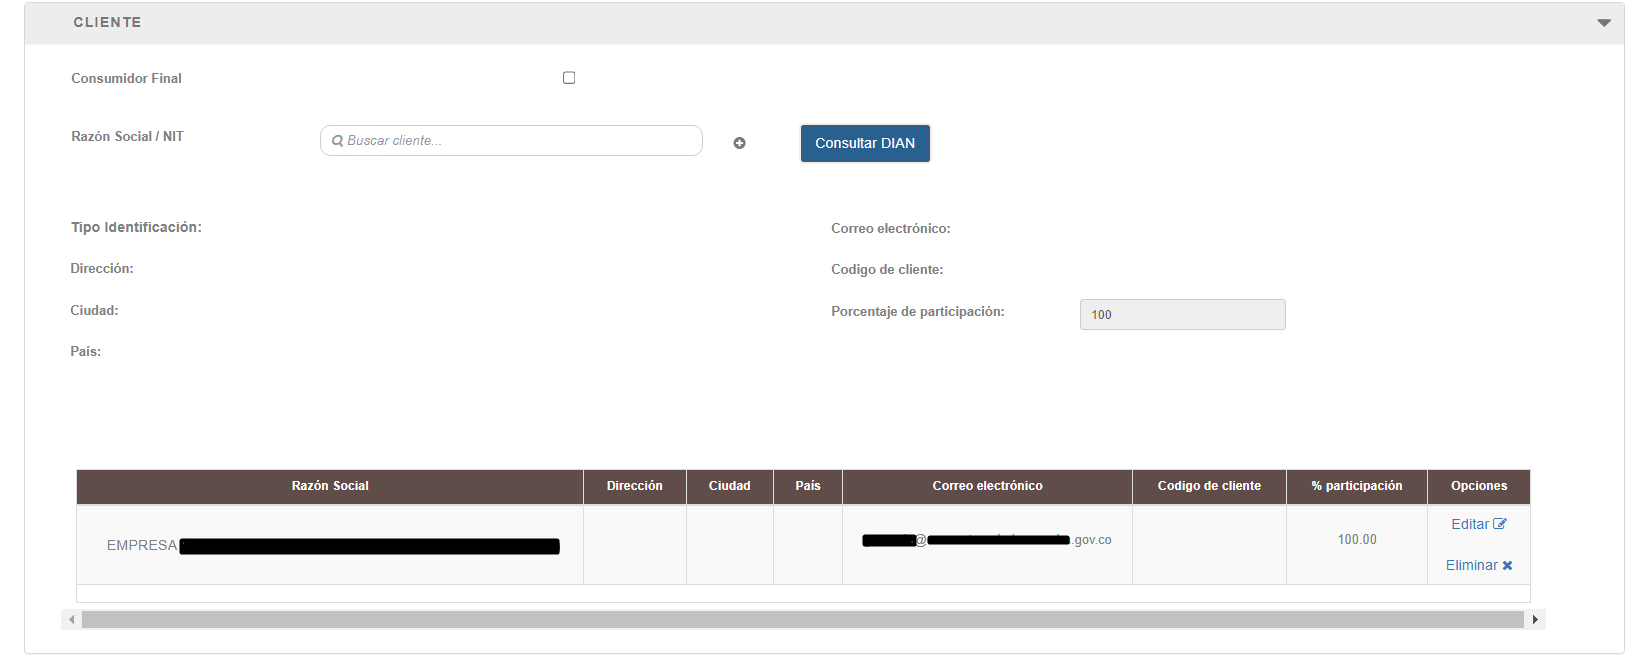The height and width of the screenshot is (659, 1634).
Task: Enable the Consumidor Final checkbox
Action: [569, 78]
